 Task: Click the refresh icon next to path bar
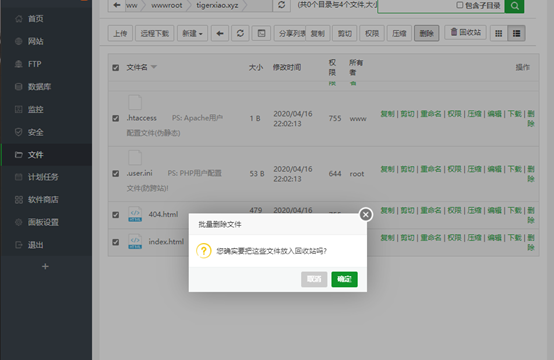(x=282, y=5)
